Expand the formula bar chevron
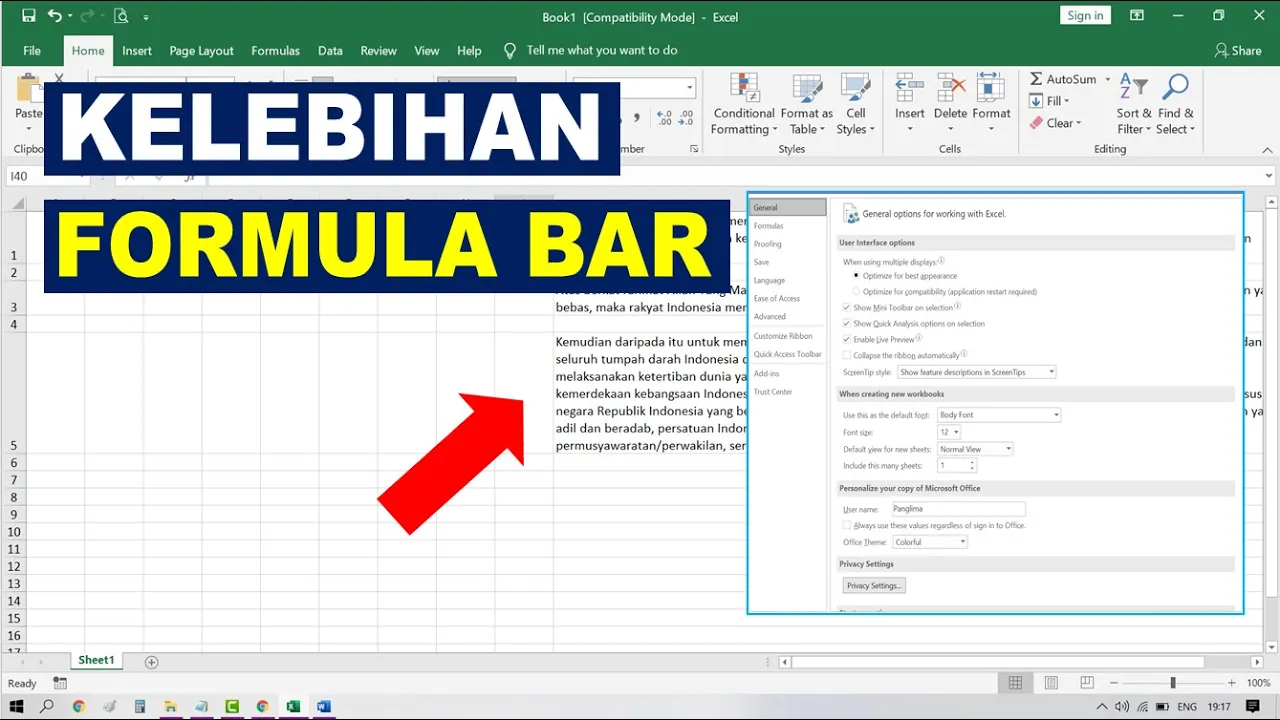Image resolution: width=1280 pixels, height=720 pixels. [x=1269, y=176]
